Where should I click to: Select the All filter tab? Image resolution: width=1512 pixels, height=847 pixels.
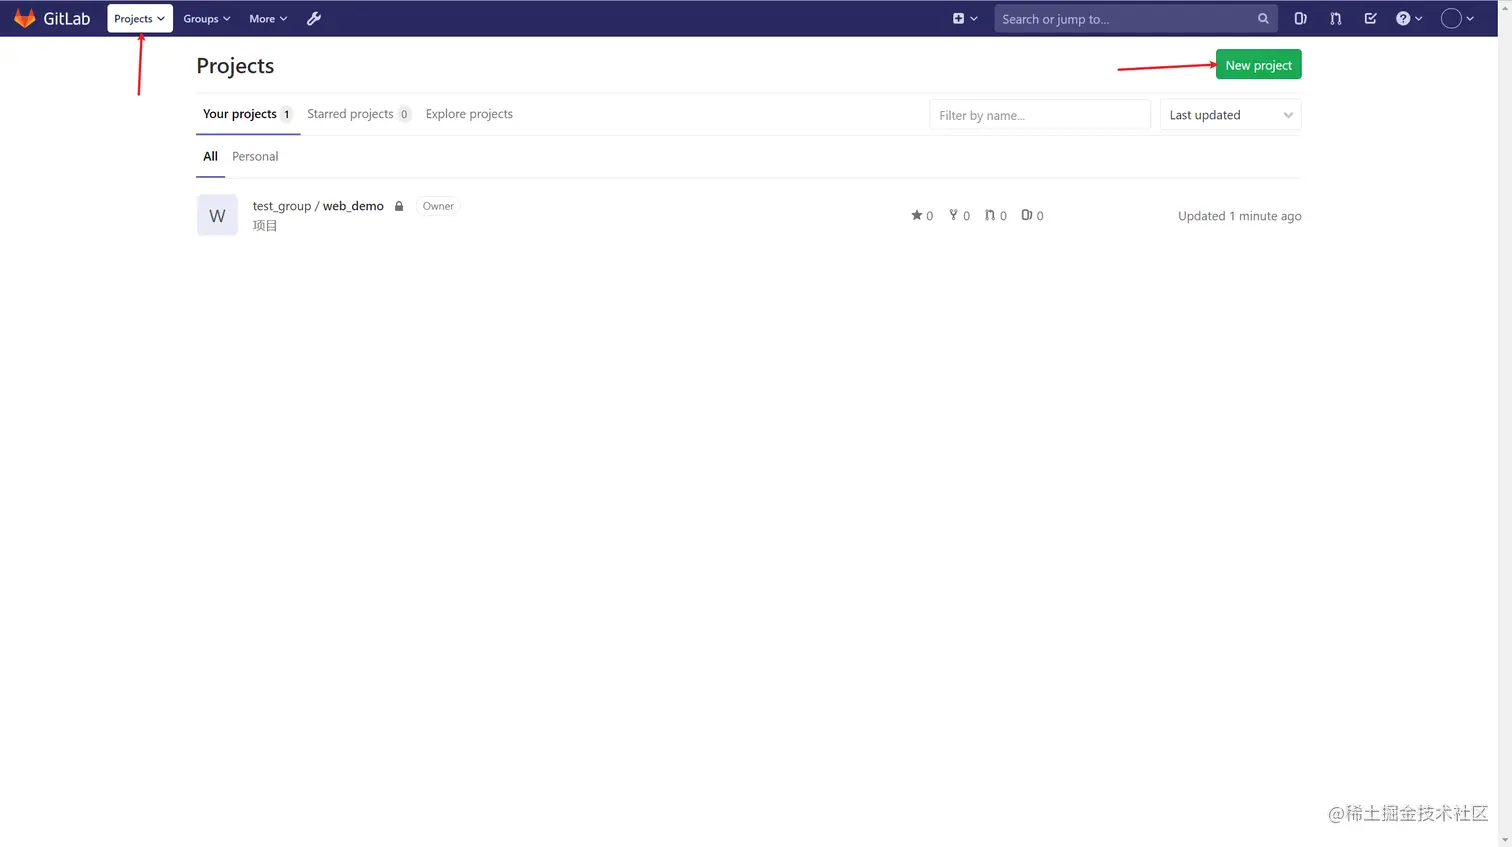coord(210,157)
